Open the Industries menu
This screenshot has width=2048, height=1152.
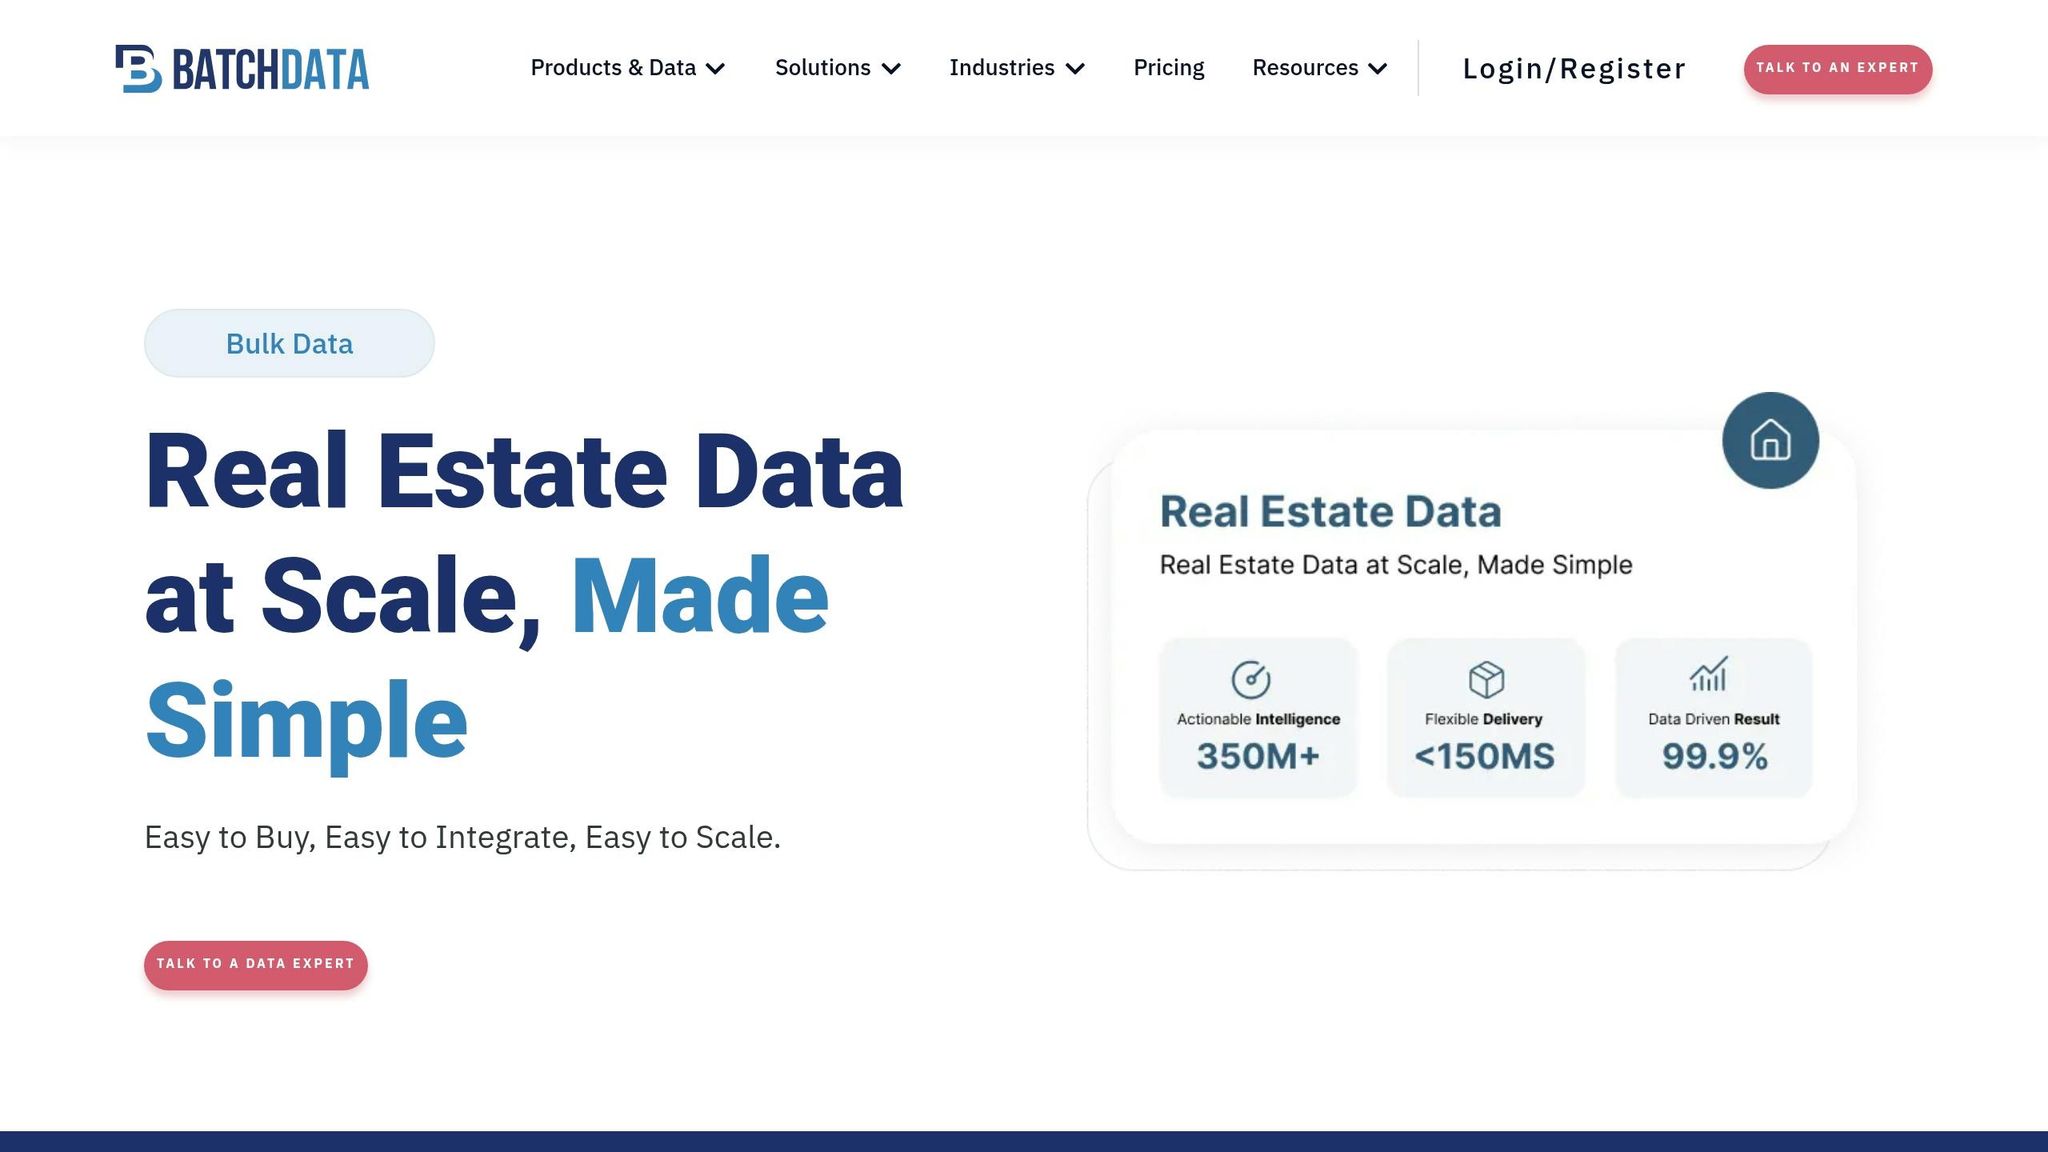[x=1017, y=68]
